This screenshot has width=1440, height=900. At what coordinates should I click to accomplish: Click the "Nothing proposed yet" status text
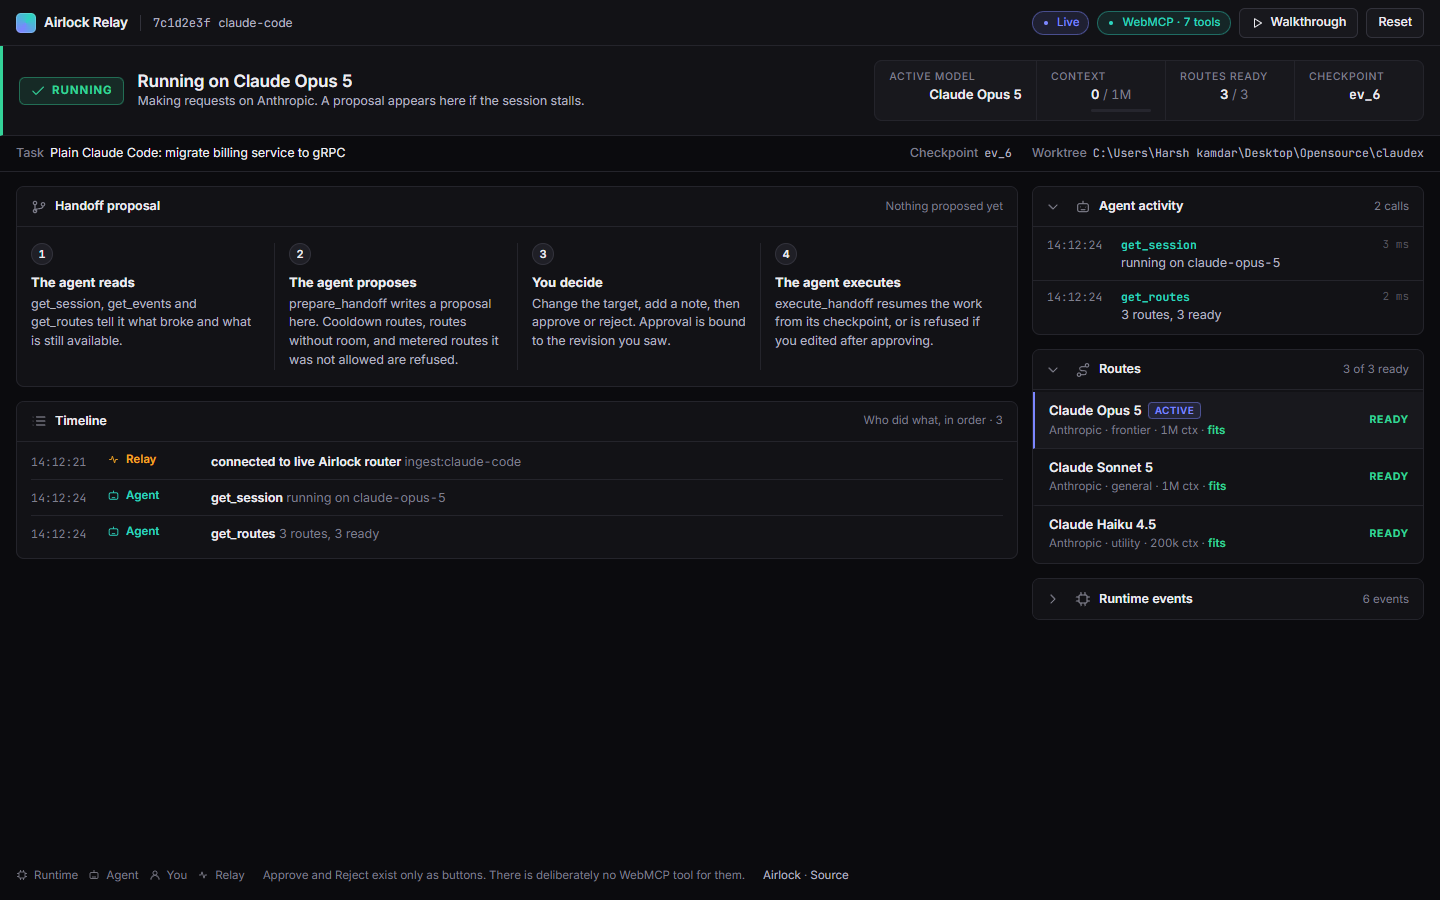pos(944,207)
